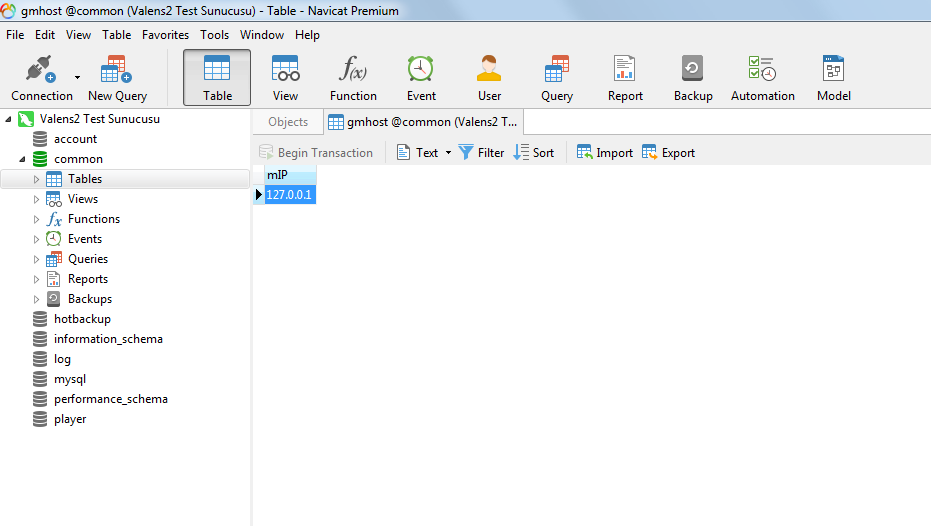Open the Backup toolbar button
Screen dimensions: 931x526
click(x=693, y=78)
